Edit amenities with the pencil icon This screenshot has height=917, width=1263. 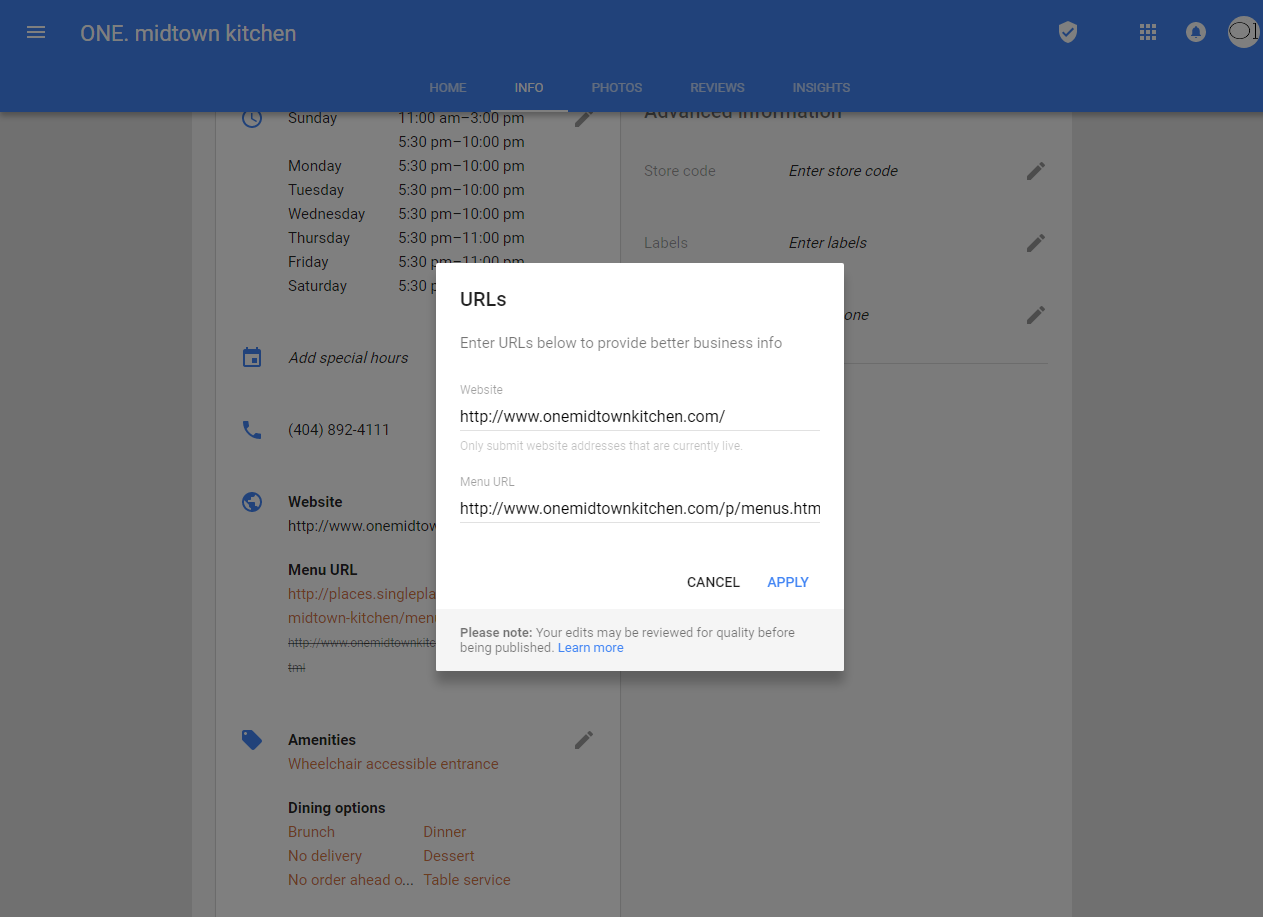584,740
